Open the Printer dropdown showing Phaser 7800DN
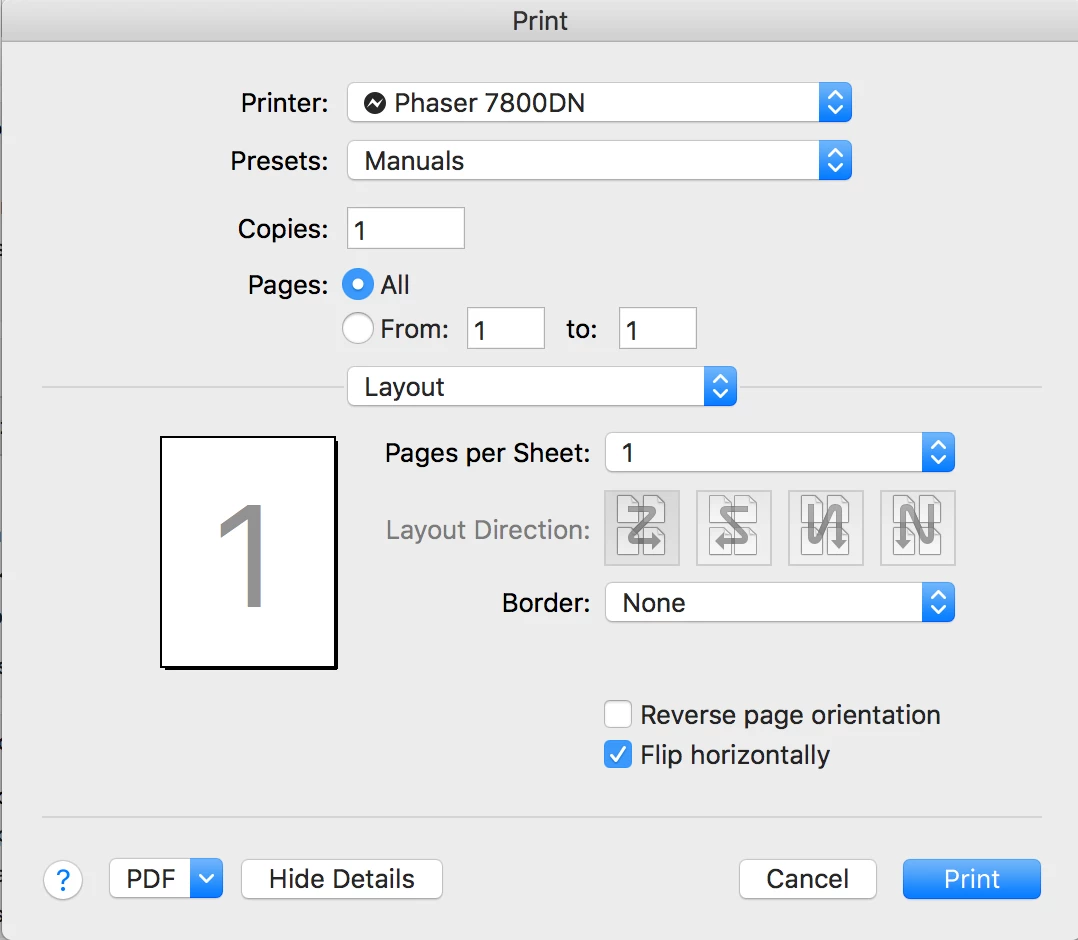This screenshot has width=1078, height=940. (x=600, y=102)
